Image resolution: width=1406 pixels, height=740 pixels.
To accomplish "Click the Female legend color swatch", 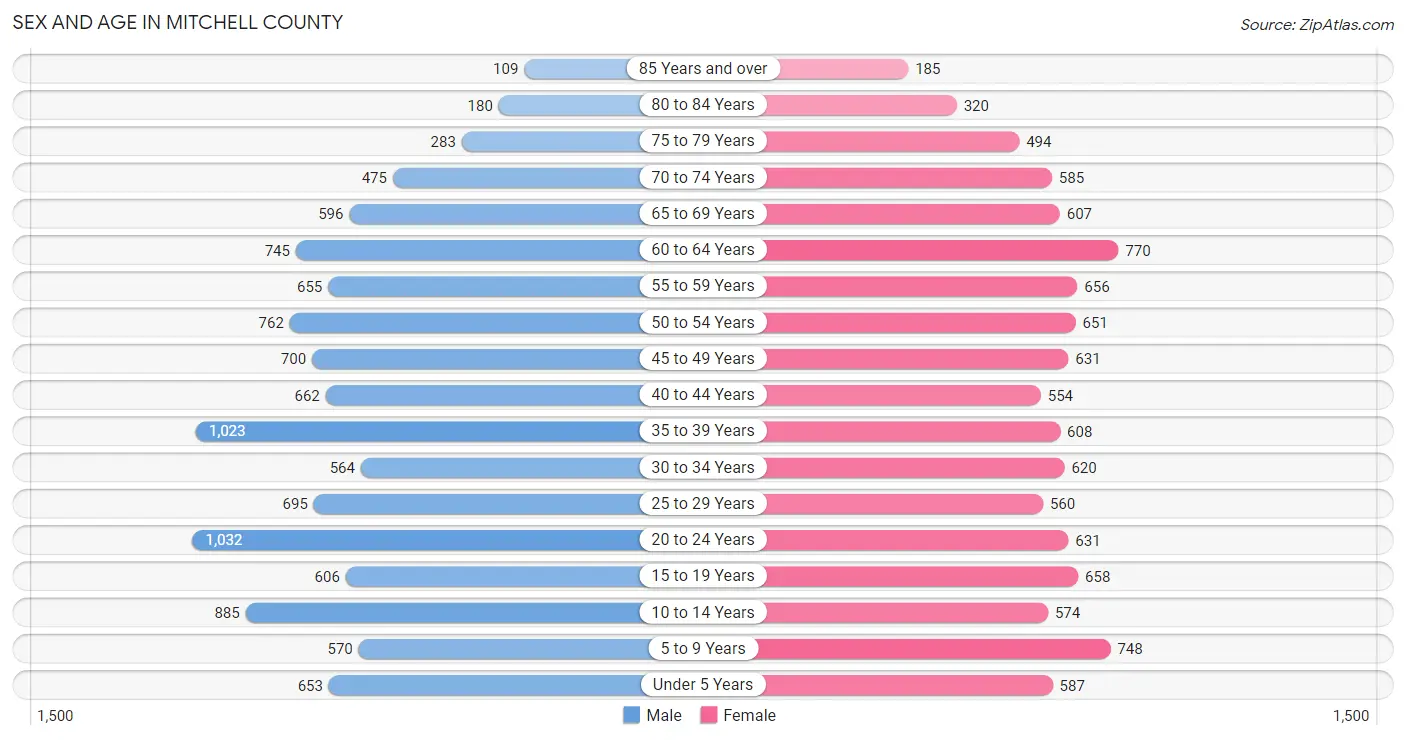I will (709, 715).
